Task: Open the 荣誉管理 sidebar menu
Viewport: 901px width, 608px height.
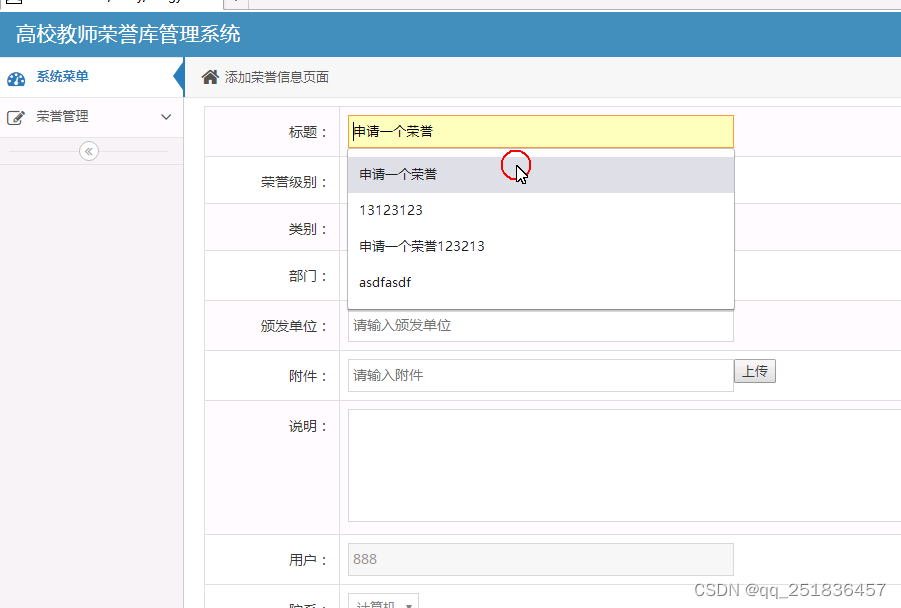Action: click(63, 117)
